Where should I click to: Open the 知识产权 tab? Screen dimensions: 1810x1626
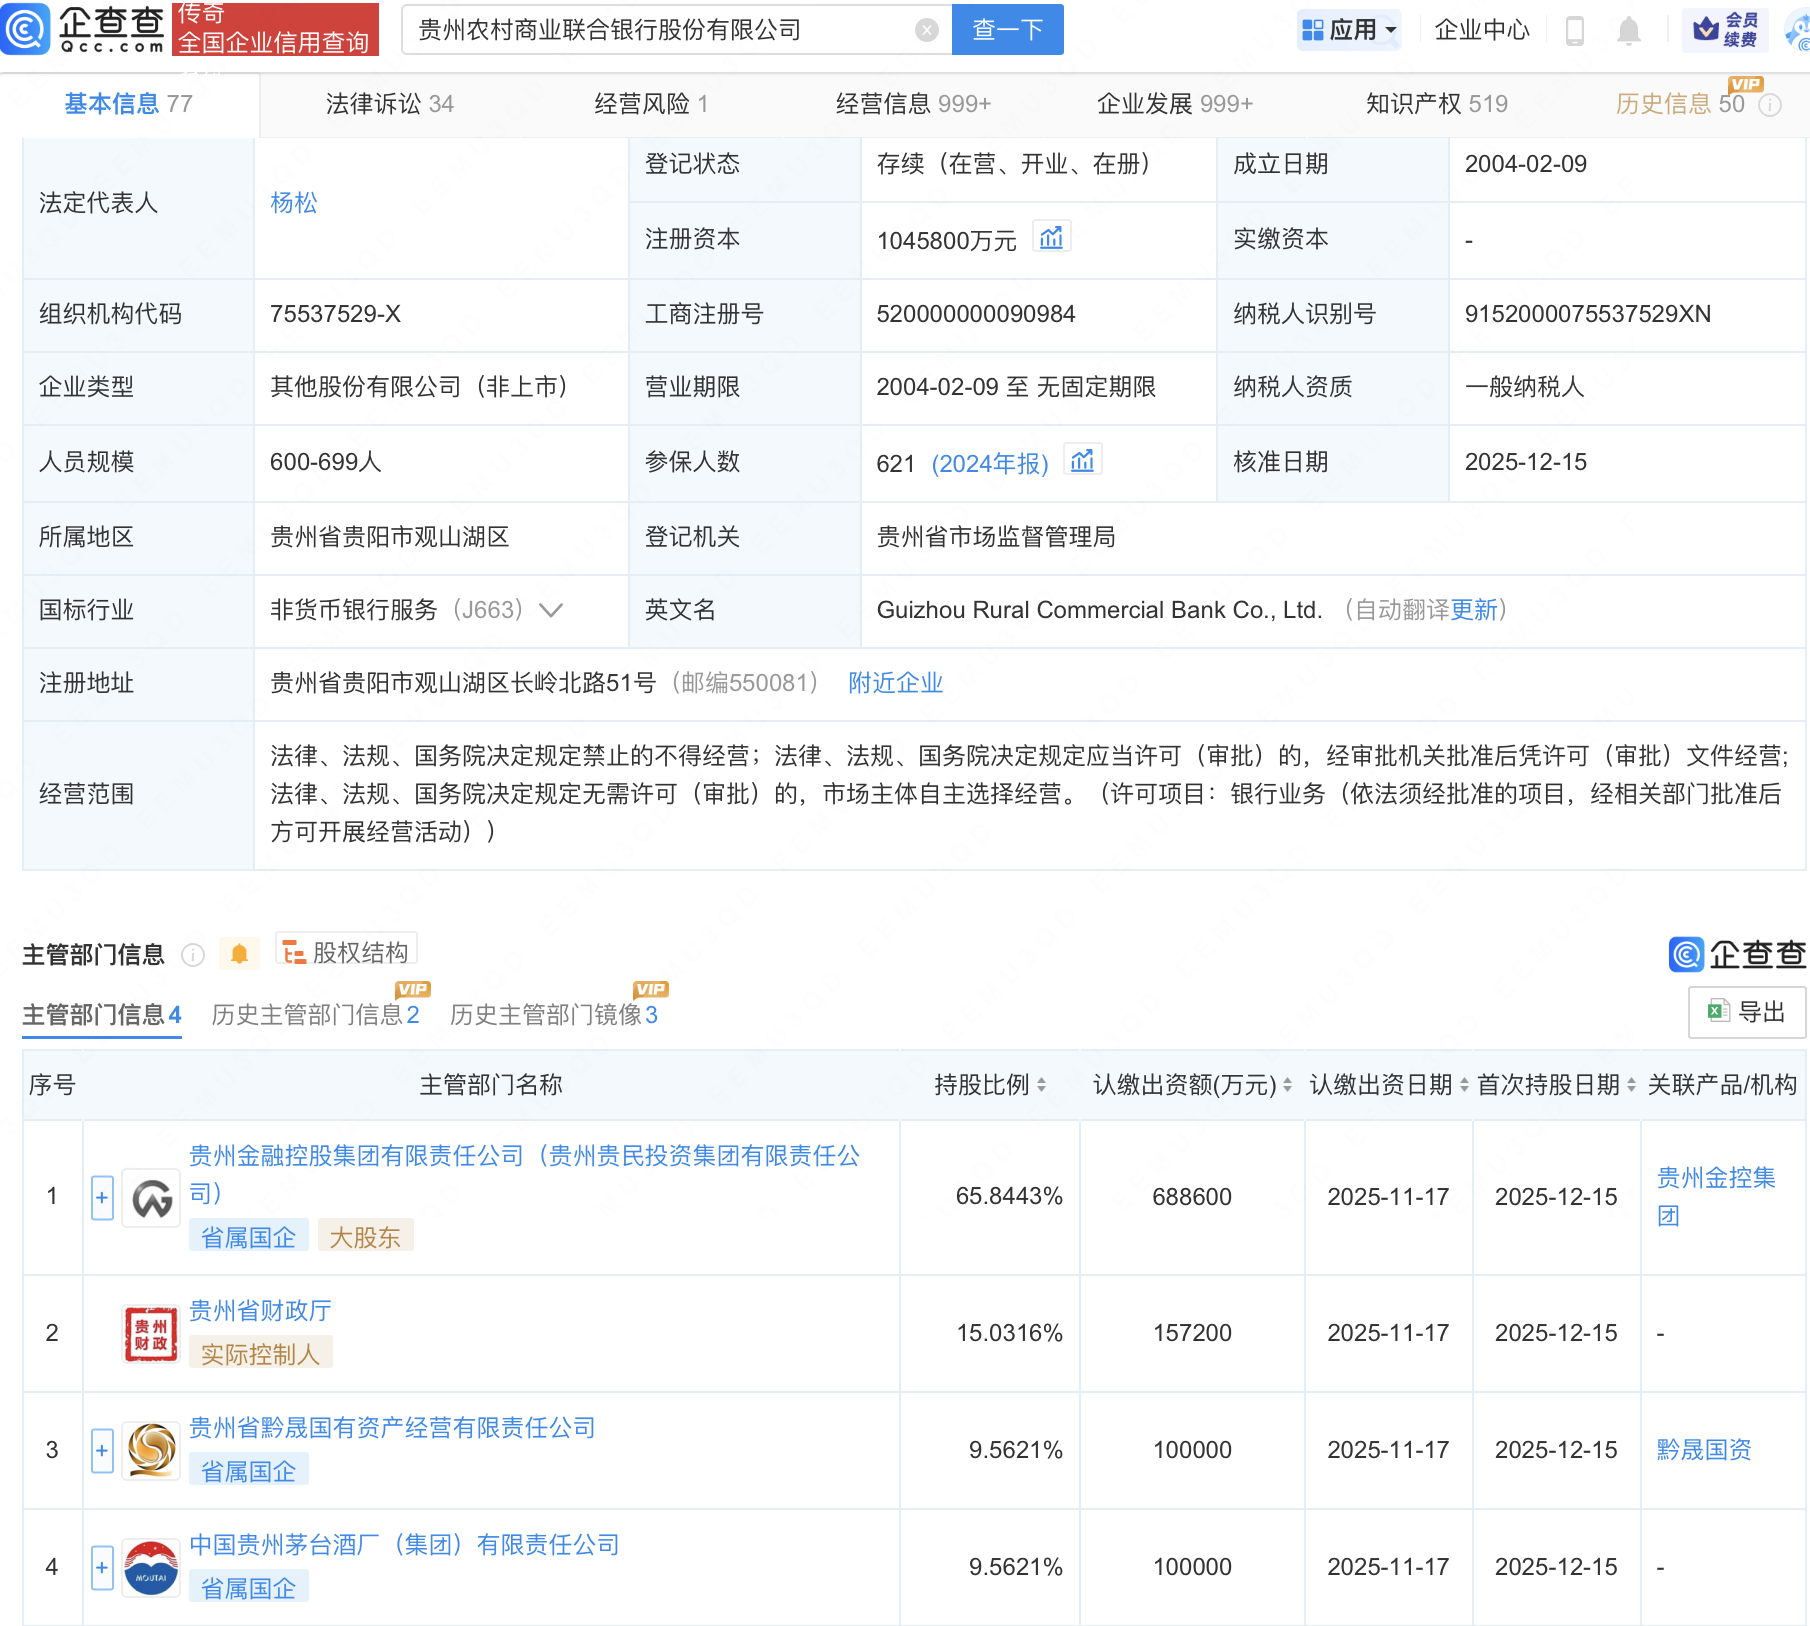click(1436, 104)
